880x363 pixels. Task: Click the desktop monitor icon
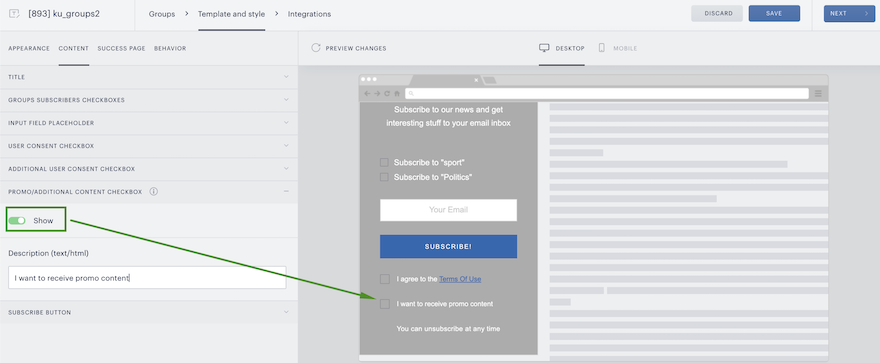(x=544, y=48)
